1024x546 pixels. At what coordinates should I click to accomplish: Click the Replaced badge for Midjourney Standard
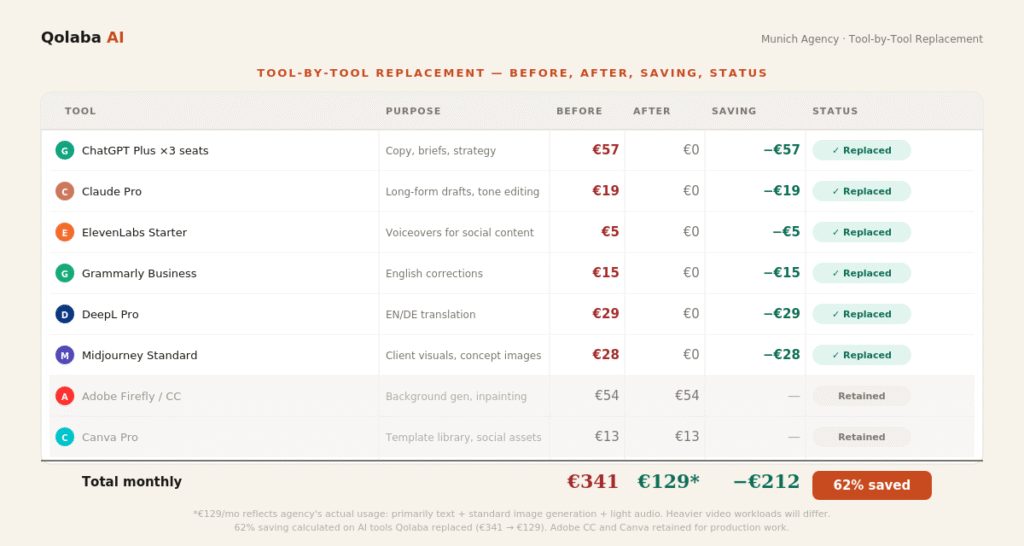tap(861, 355)
